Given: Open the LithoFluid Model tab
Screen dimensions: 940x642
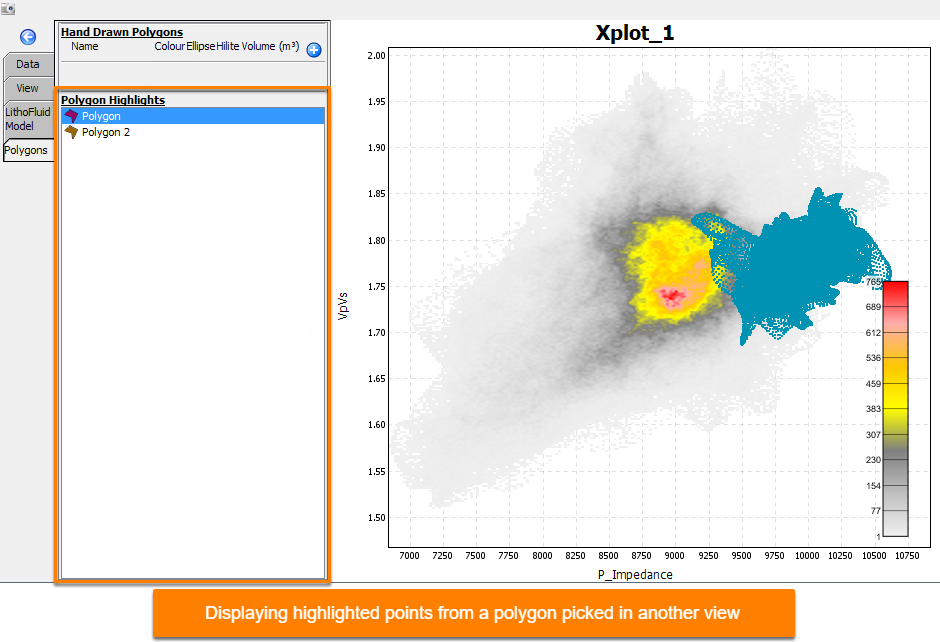Looking at the screenshot, I should coord(28,119).
